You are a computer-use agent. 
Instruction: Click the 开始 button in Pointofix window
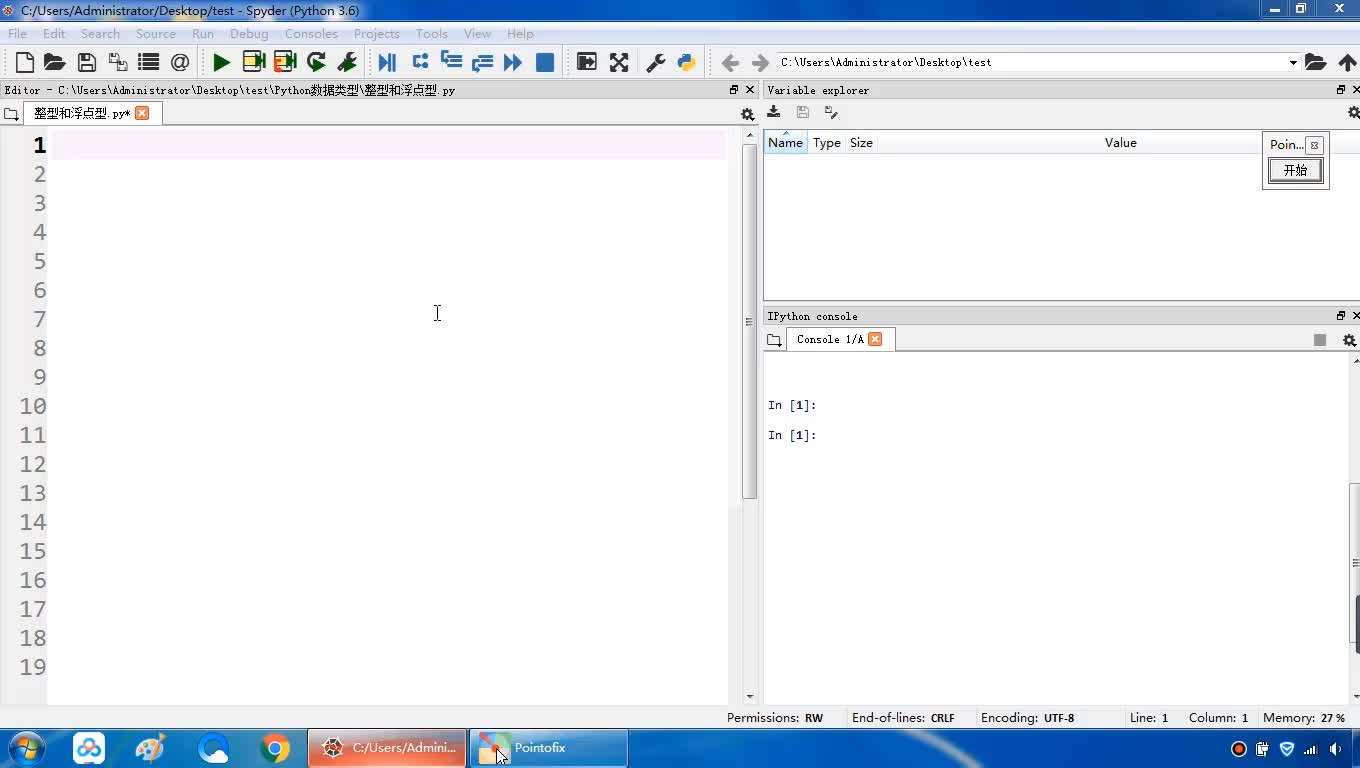[x=1295, y=170]
